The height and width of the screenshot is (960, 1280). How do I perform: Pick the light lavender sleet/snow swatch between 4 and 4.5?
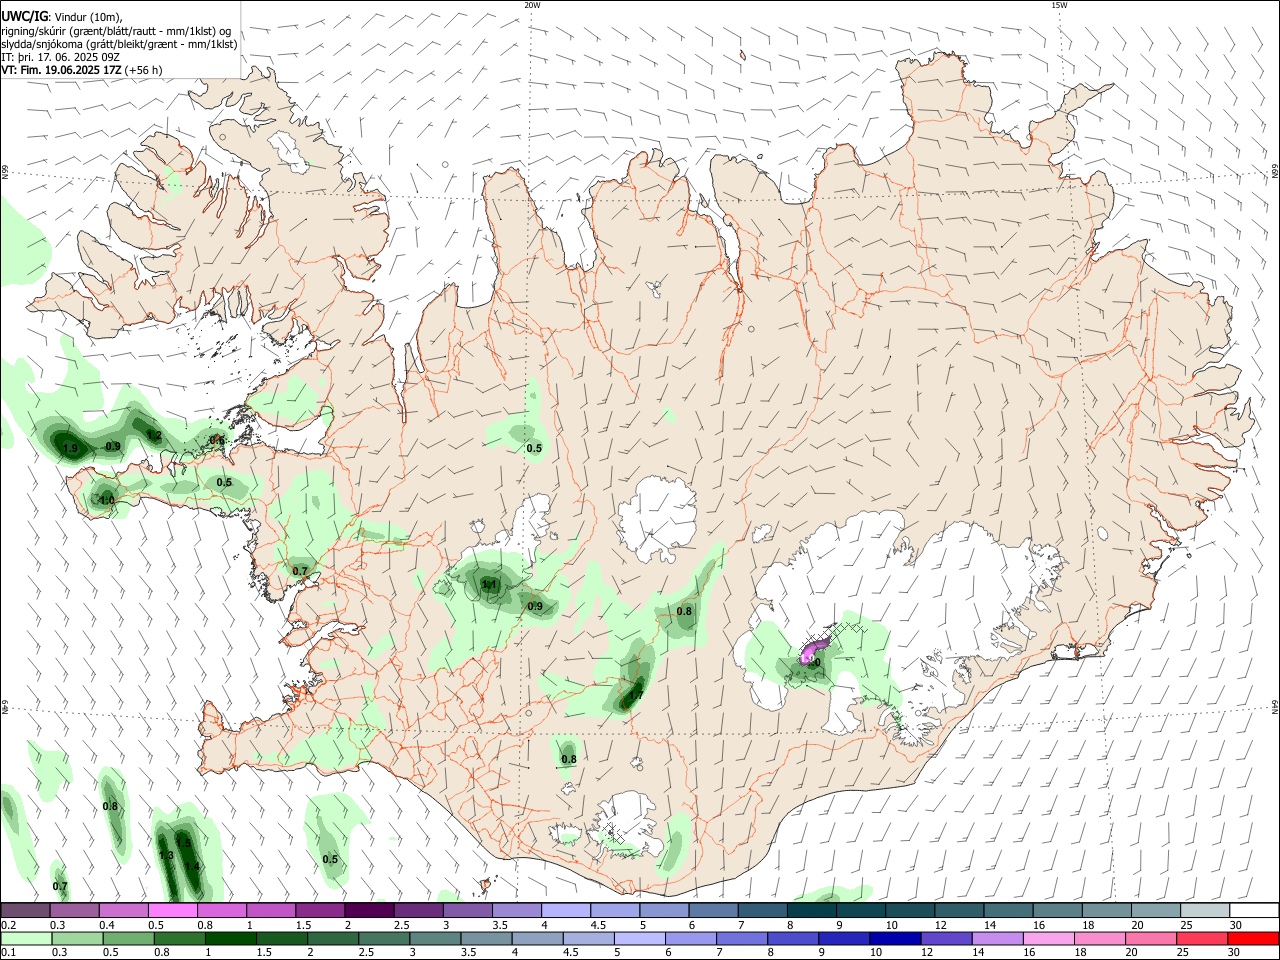566,910
